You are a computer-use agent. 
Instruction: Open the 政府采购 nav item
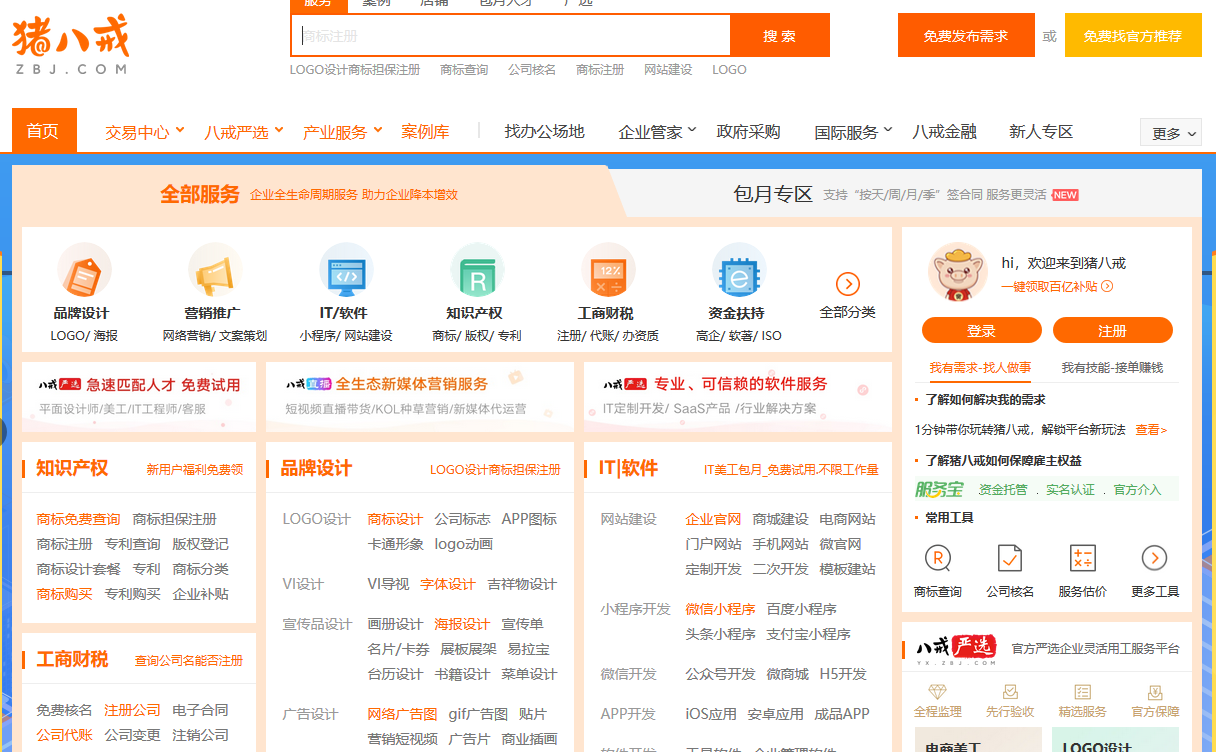748,132
